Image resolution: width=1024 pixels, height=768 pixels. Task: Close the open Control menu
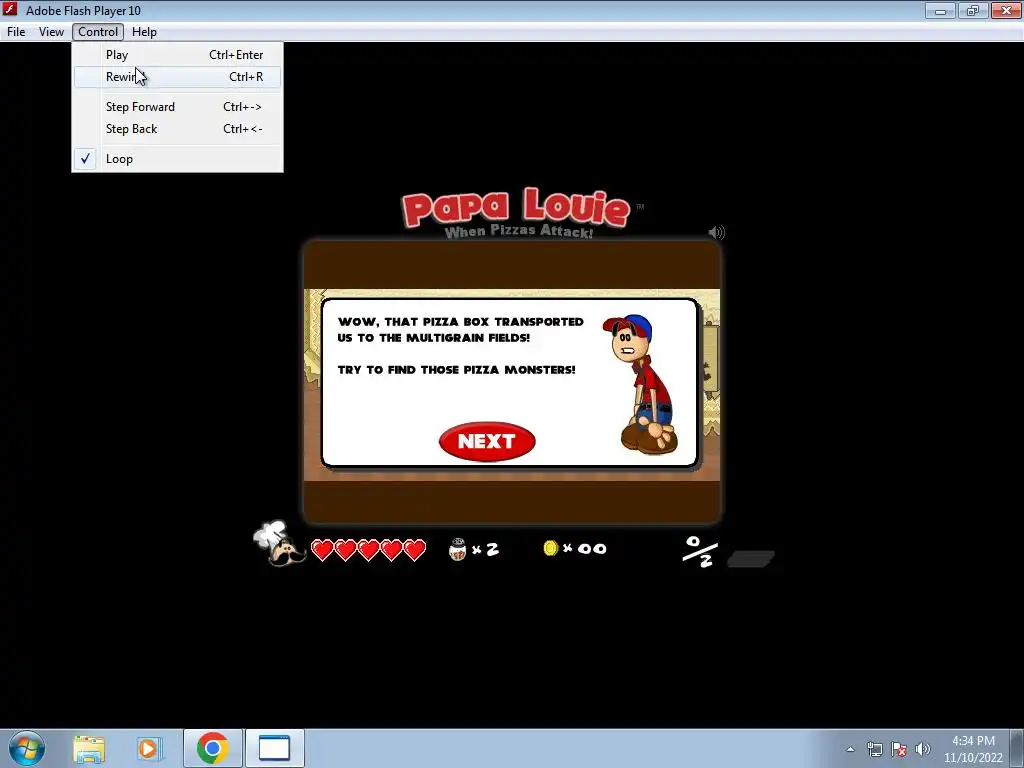98,32
